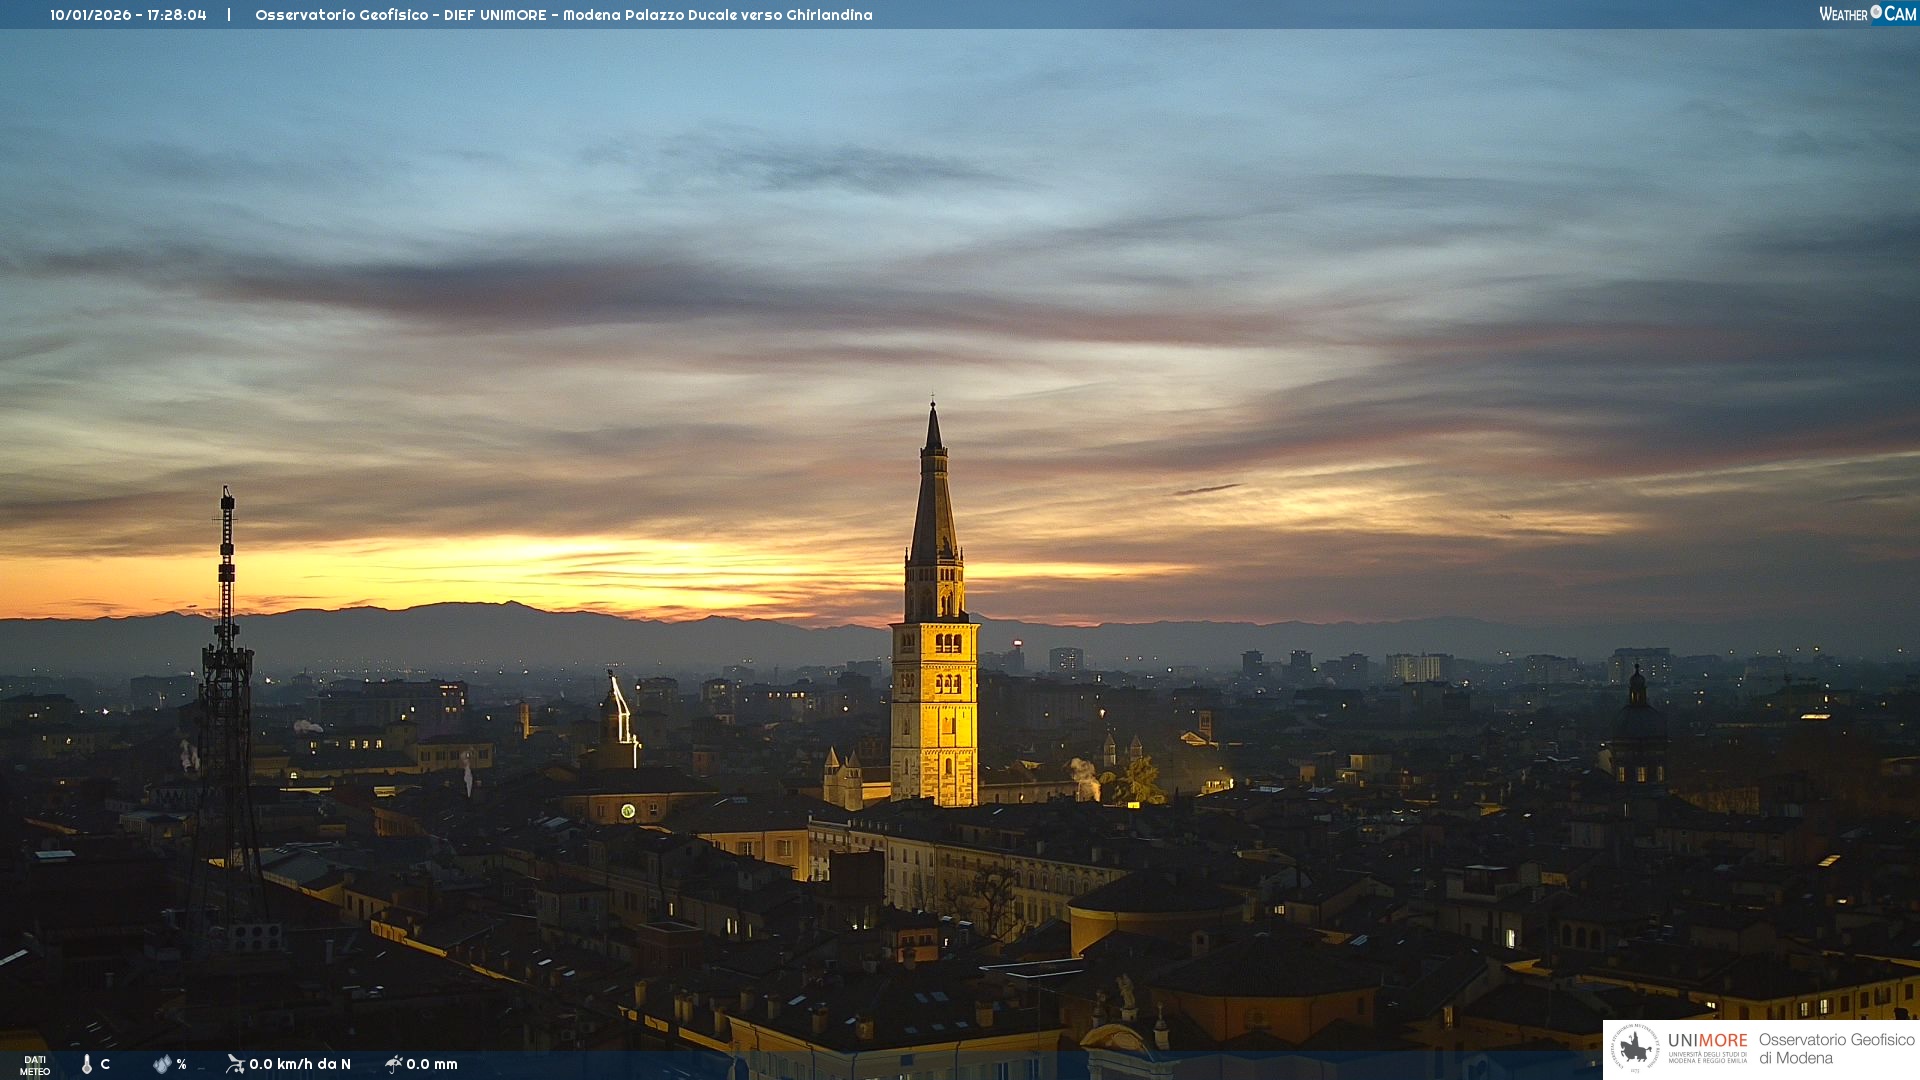Image resolution: width=1920 pixels, height=1080 pixels.
Task: Open the DATI METEO label
Action: coord(35,1065)
